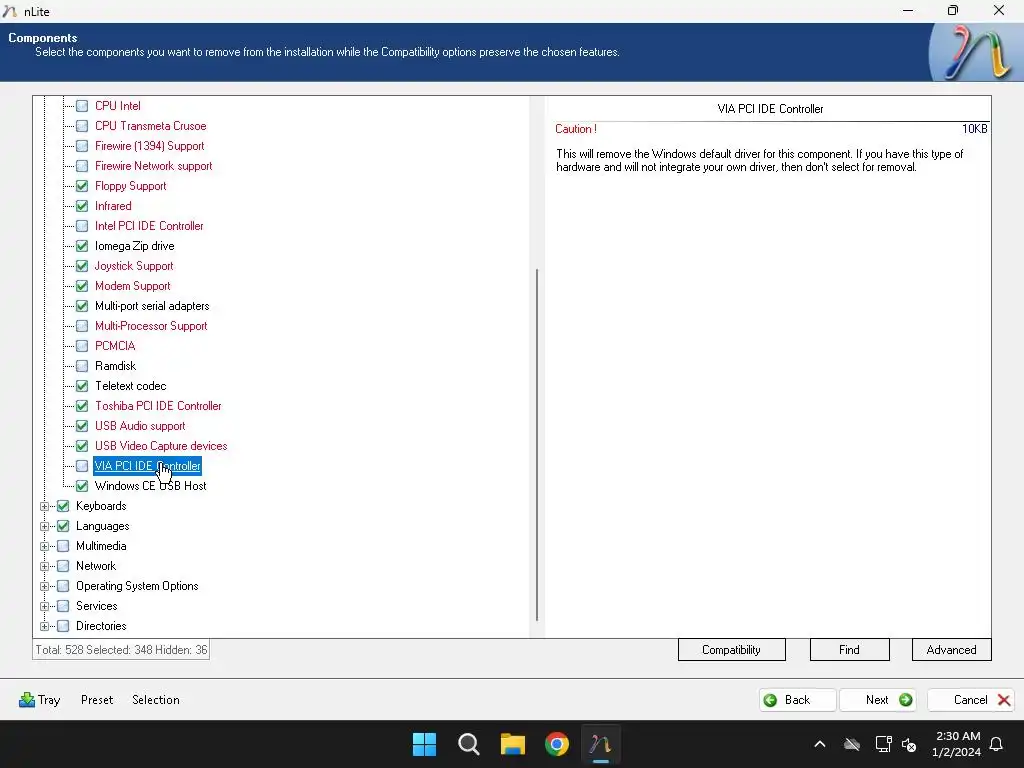Launch Google Chrome from the taskbar
Image resolution: width=1024 pixels, height=768 pixels.
(557, 744)
